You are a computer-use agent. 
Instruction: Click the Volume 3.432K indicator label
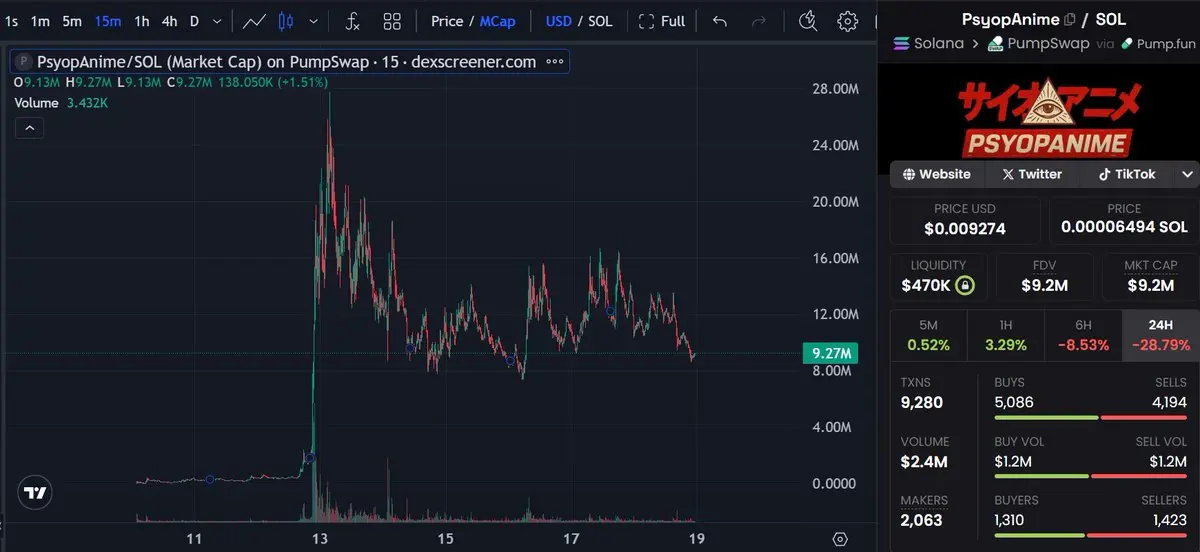[x=61, y=102]
